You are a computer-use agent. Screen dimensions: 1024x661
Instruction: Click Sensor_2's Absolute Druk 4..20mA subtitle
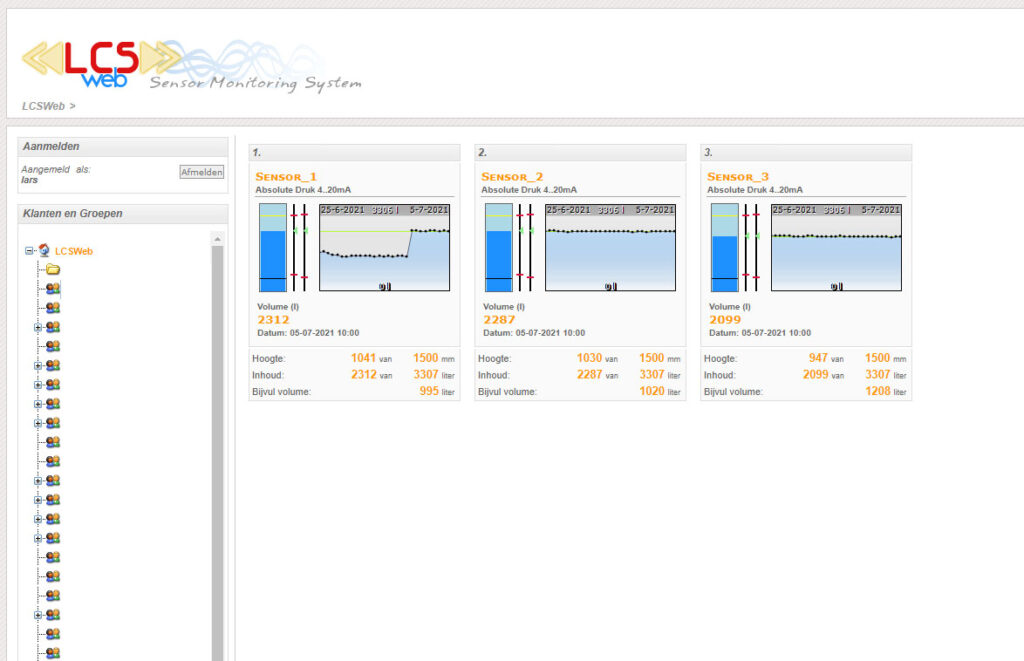click(529, 190)
